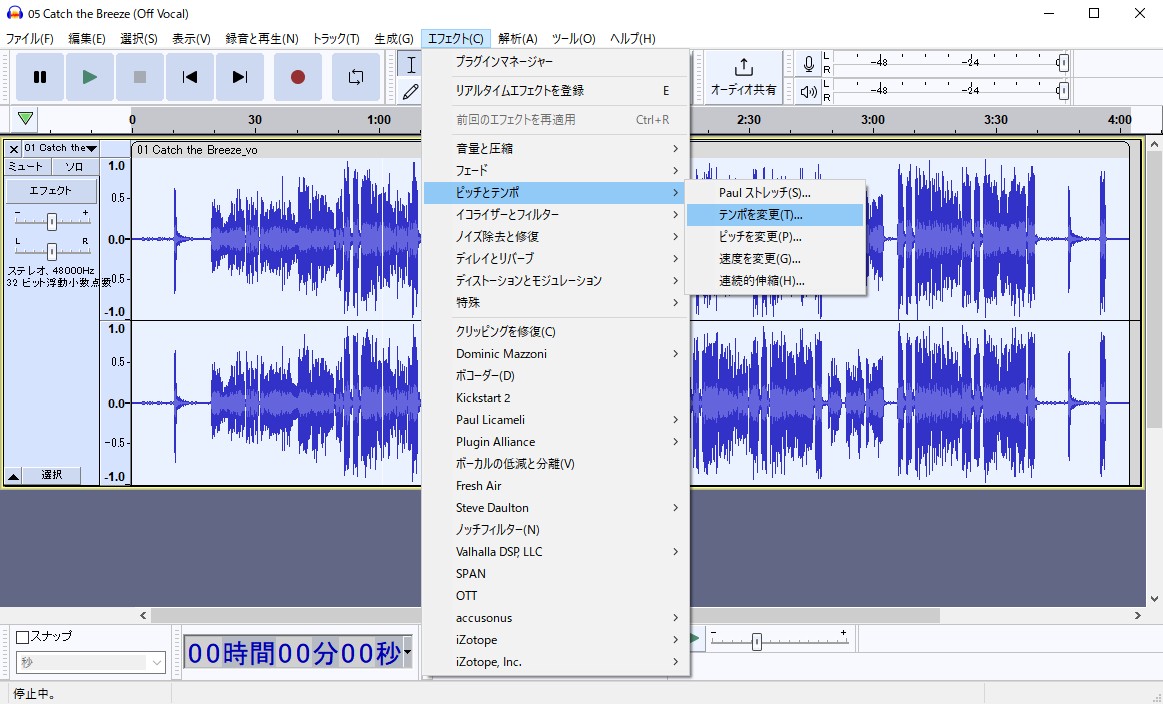The width and height of the screenshot is (1163, 704).
Task: Start playback with the green Play button
Action: click(x=90, y=77)
